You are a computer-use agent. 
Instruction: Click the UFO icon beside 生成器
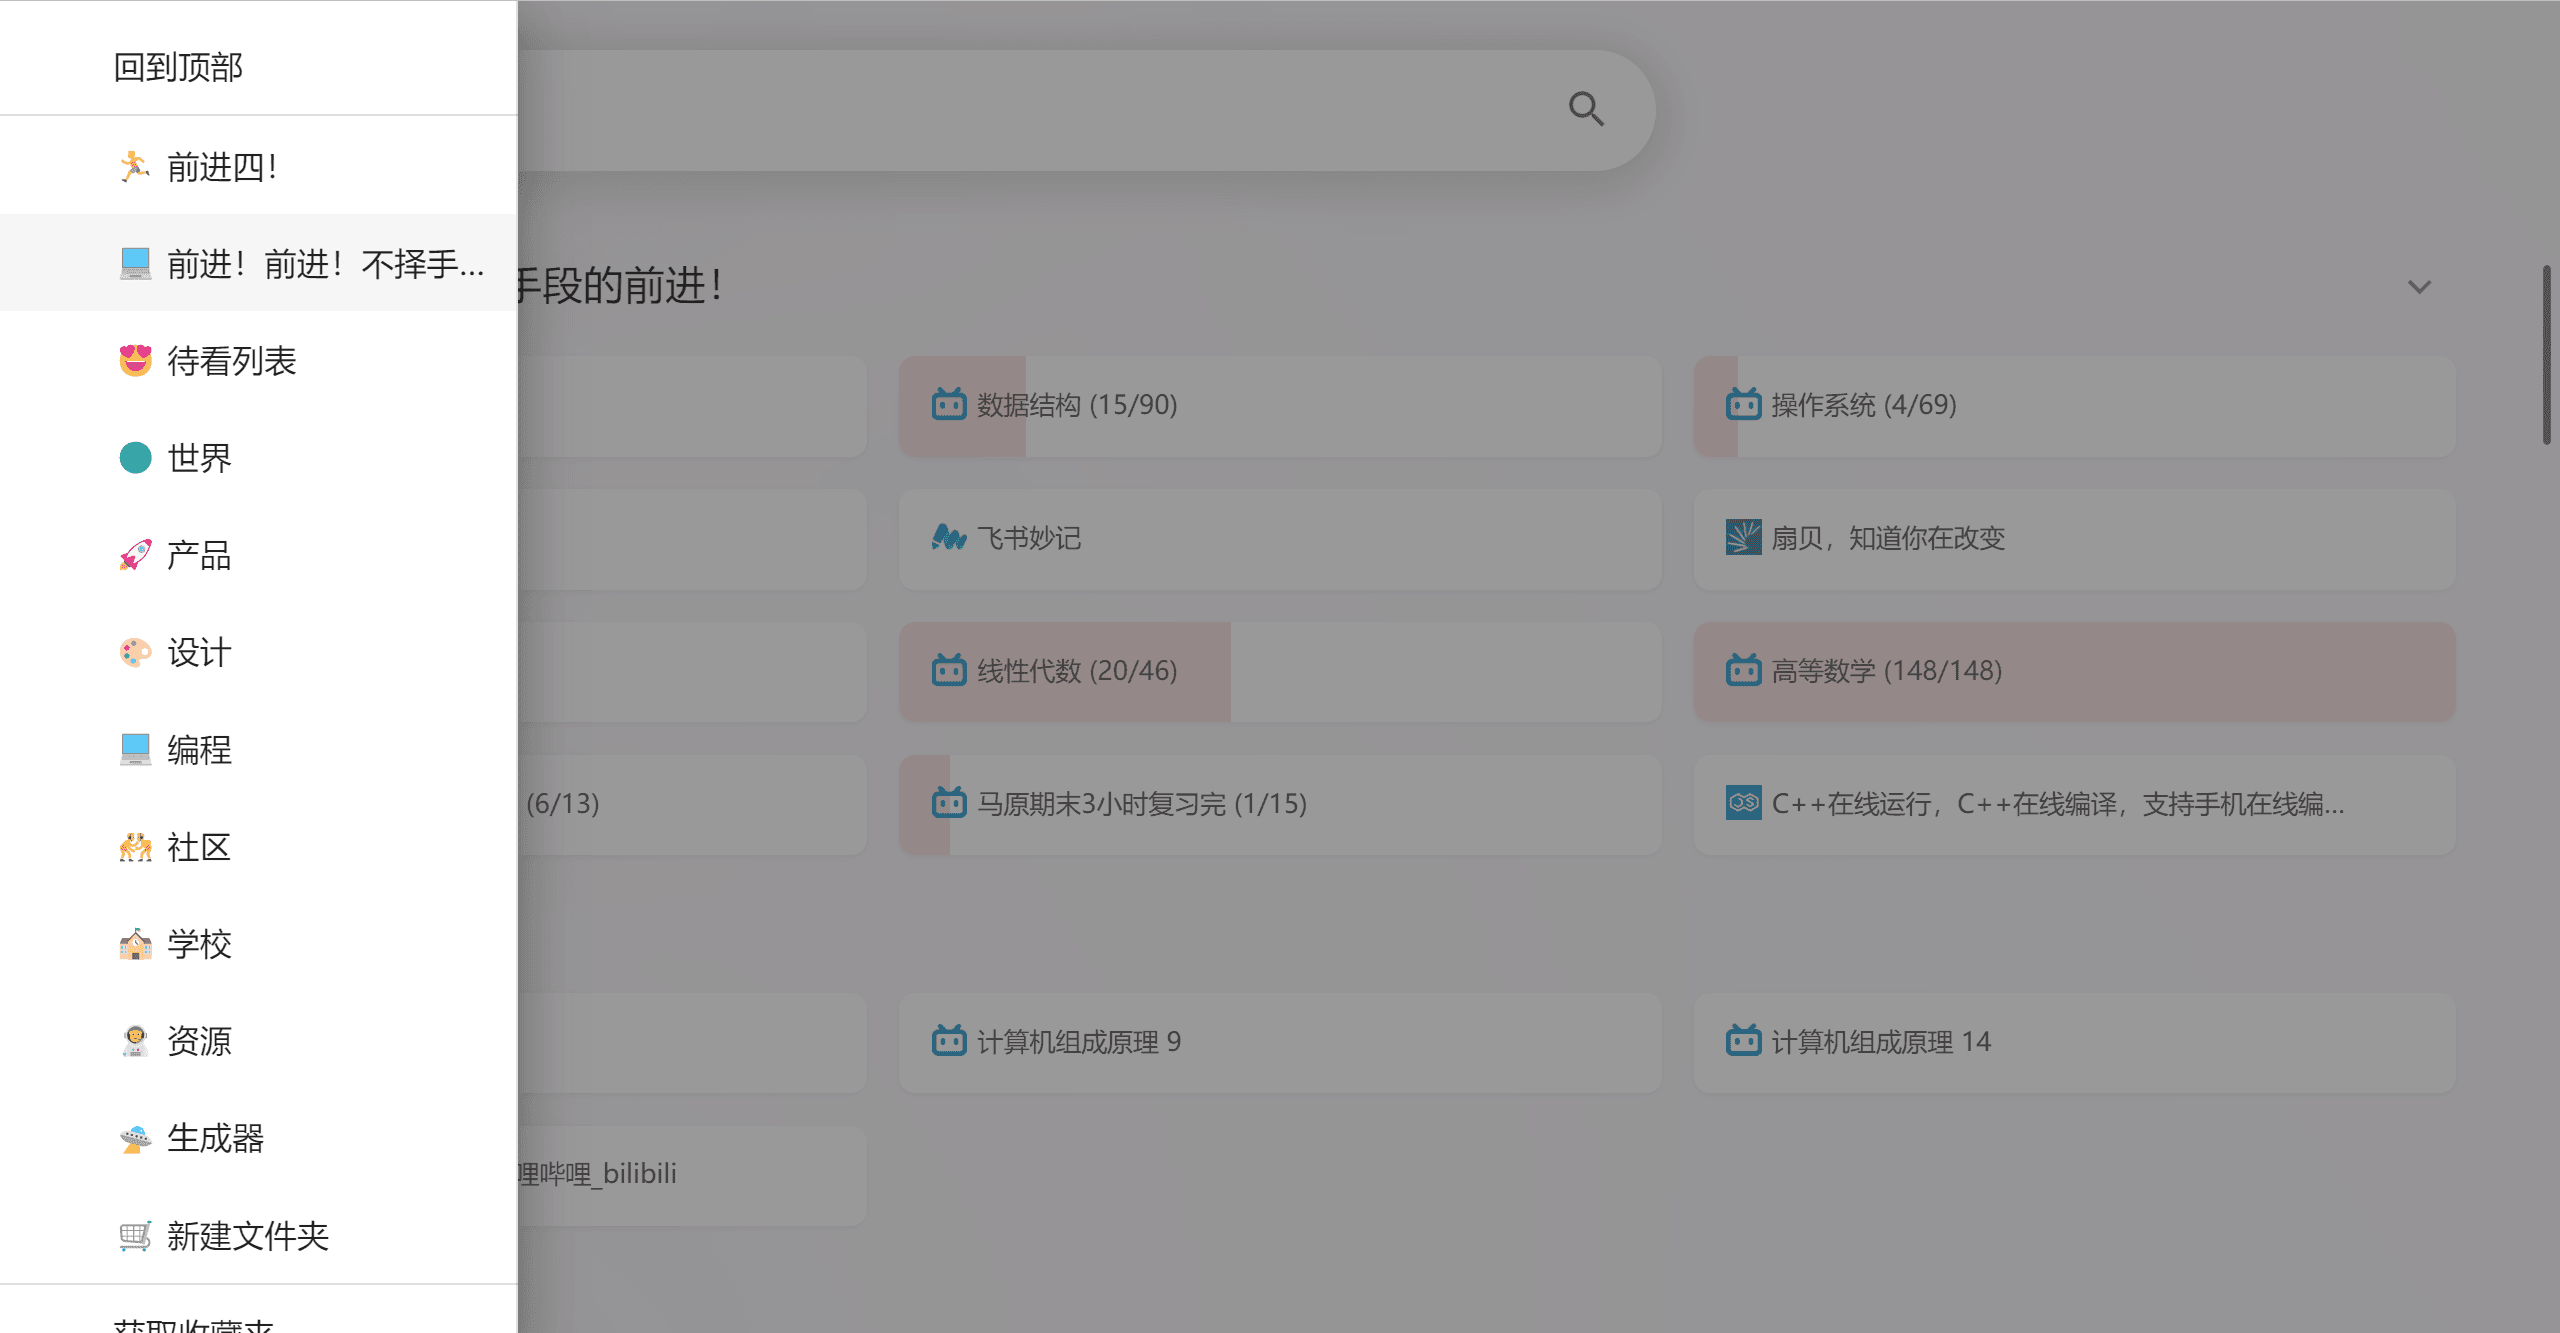[135, 1138]
